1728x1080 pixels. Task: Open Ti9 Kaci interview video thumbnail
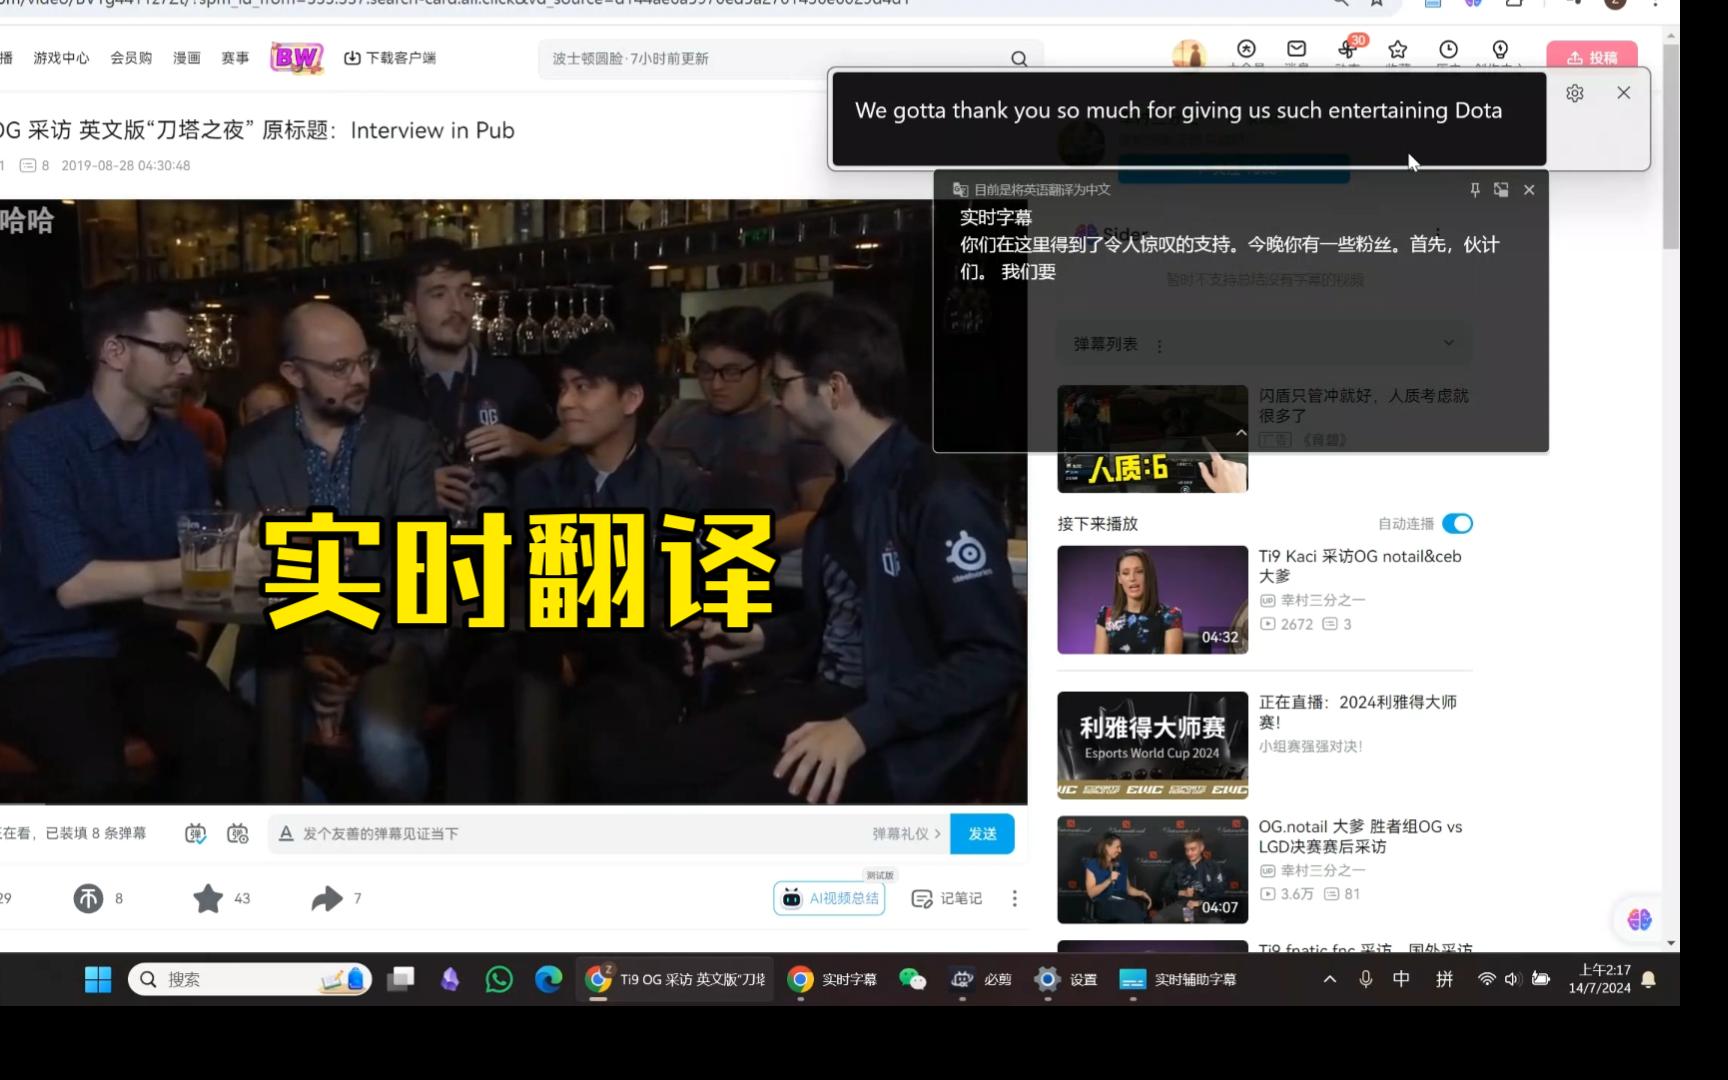(x=1153, y=600)
